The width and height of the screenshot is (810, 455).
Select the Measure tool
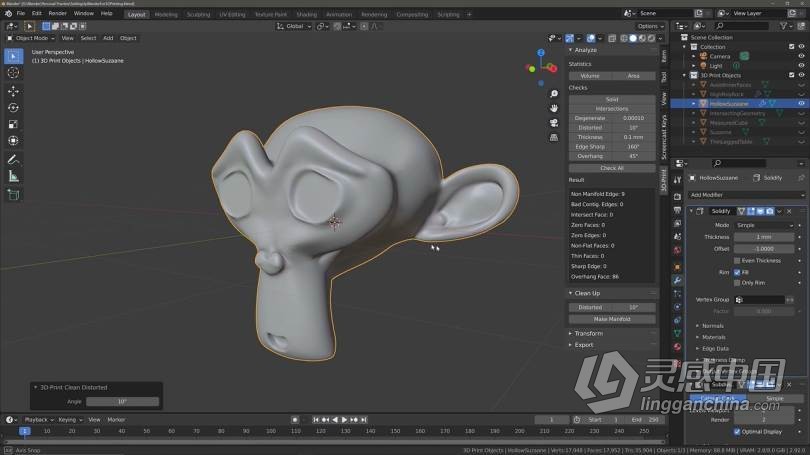point(13,177)
